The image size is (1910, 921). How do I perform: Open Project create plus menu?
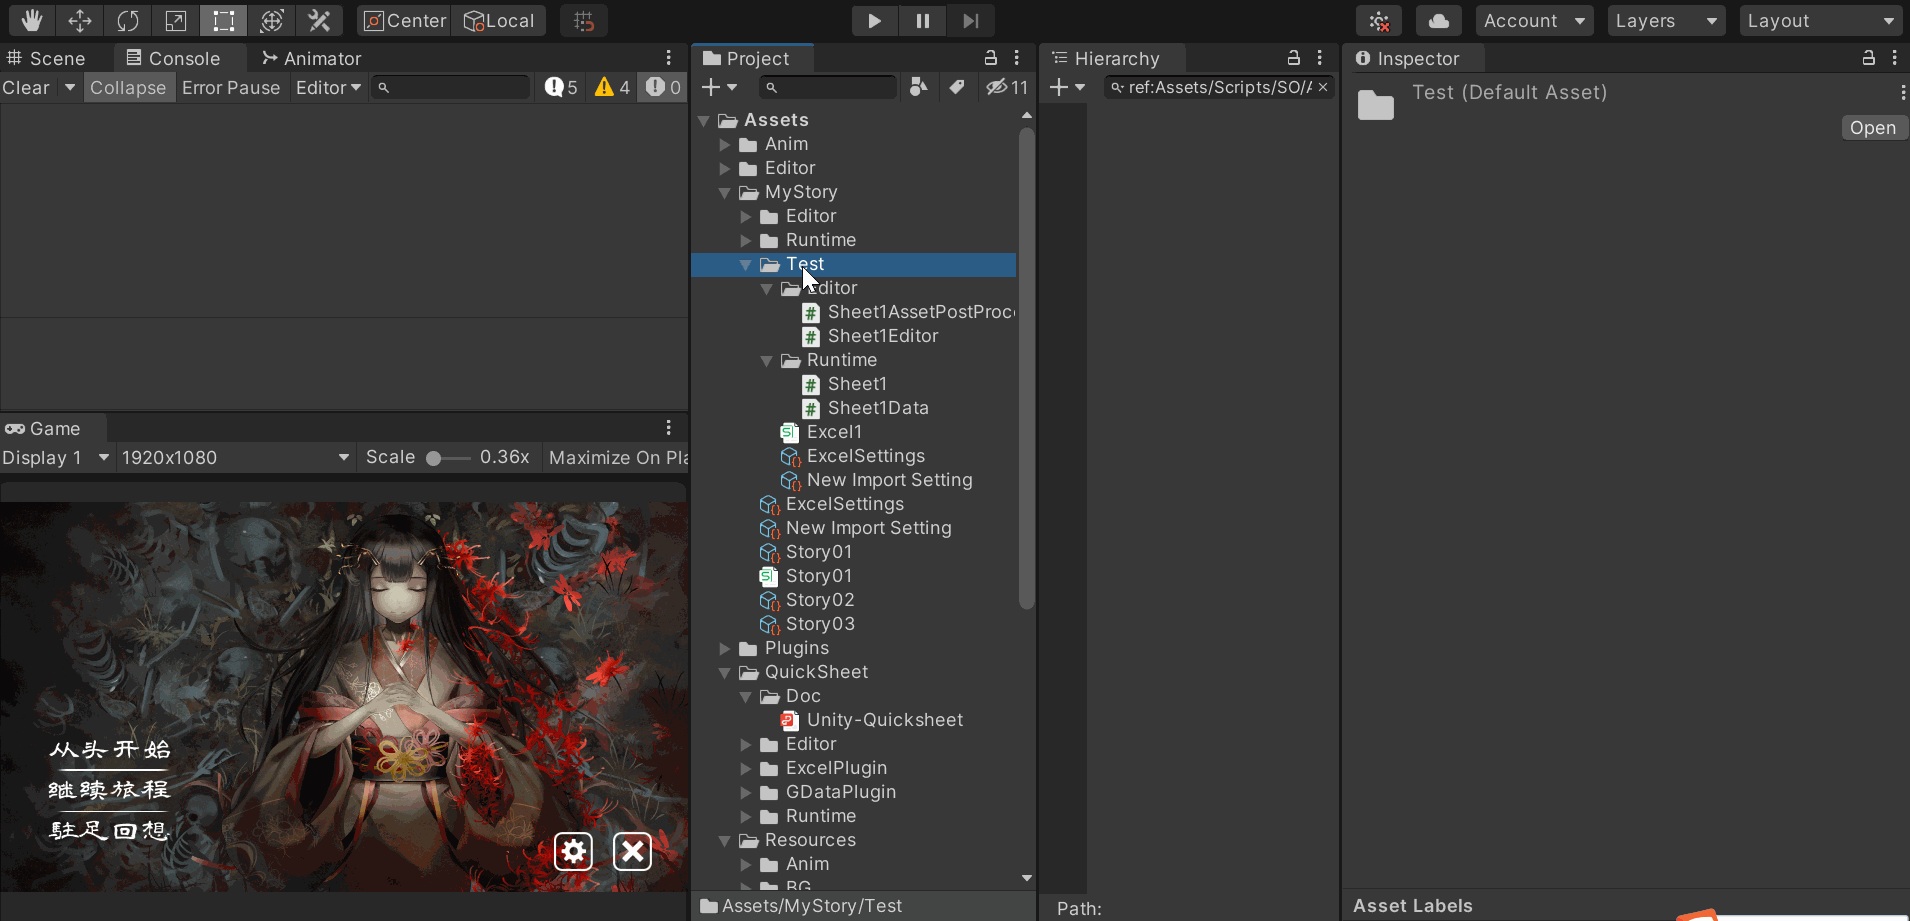tap(719, 88)
